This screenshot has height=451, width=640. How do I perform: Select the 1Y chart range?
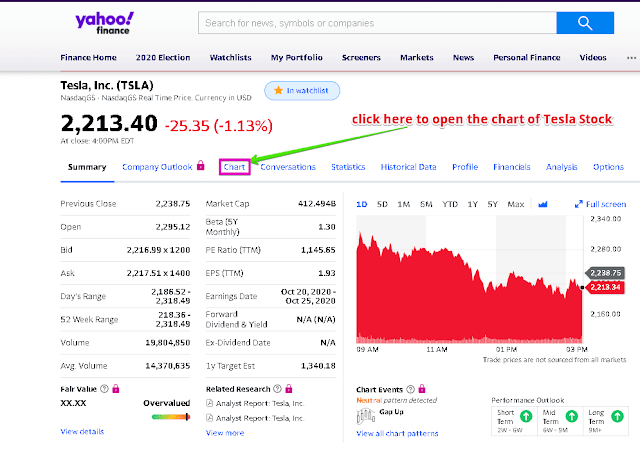pos(473,204)
